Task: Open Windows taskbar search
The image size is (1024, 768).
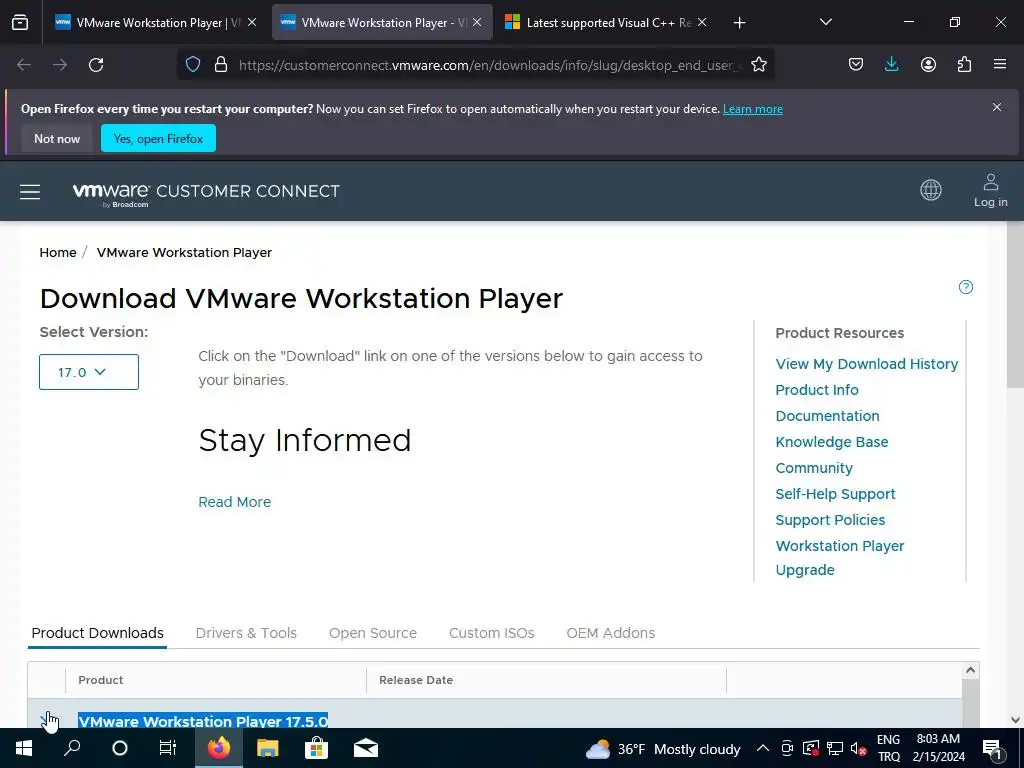Action: click(72, 748)
